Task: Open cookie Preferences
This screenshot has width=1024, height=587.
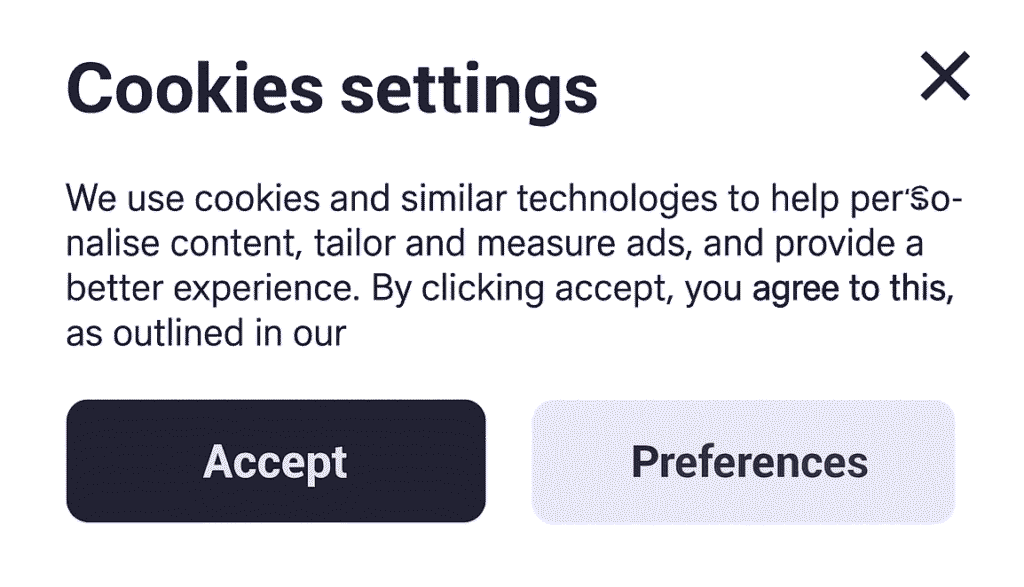Action: click(x=743, y=462)
